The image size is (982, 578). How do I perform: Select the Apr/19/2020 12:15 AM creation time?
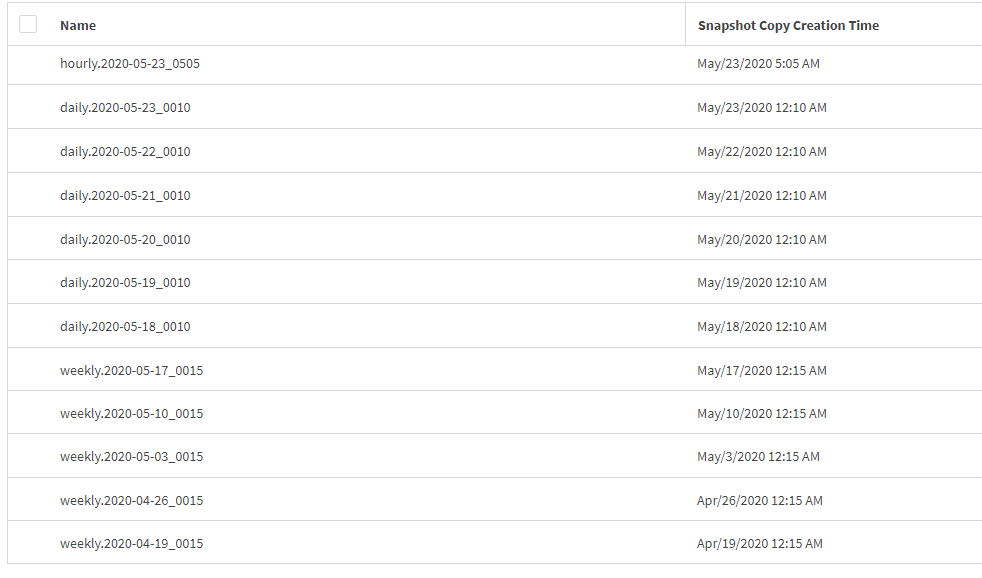pyautogui.click(x=760, y=544)
